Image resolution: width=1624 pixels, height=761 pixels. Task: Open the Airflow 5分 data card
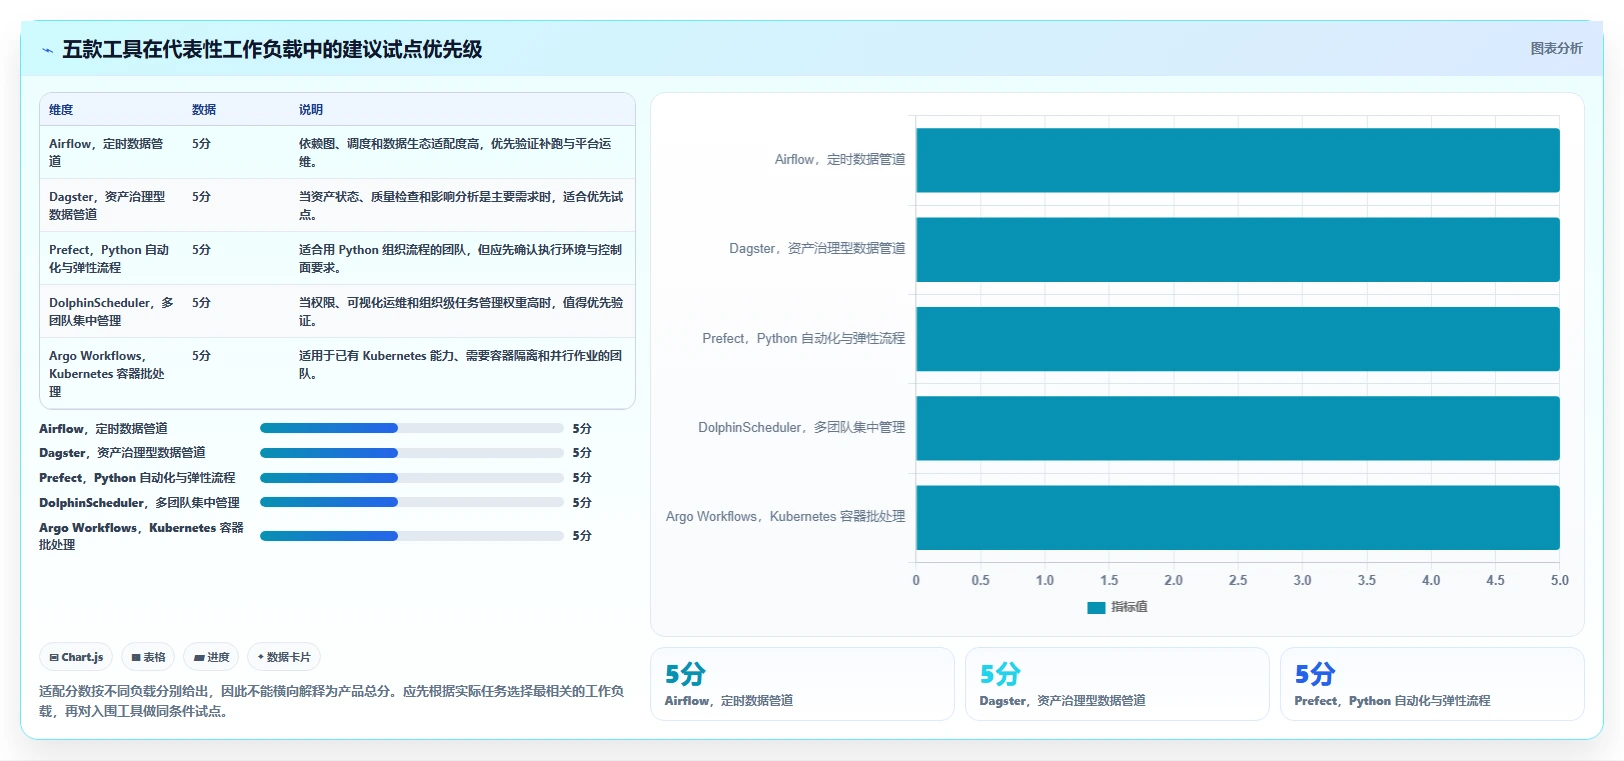coord(802,684)
